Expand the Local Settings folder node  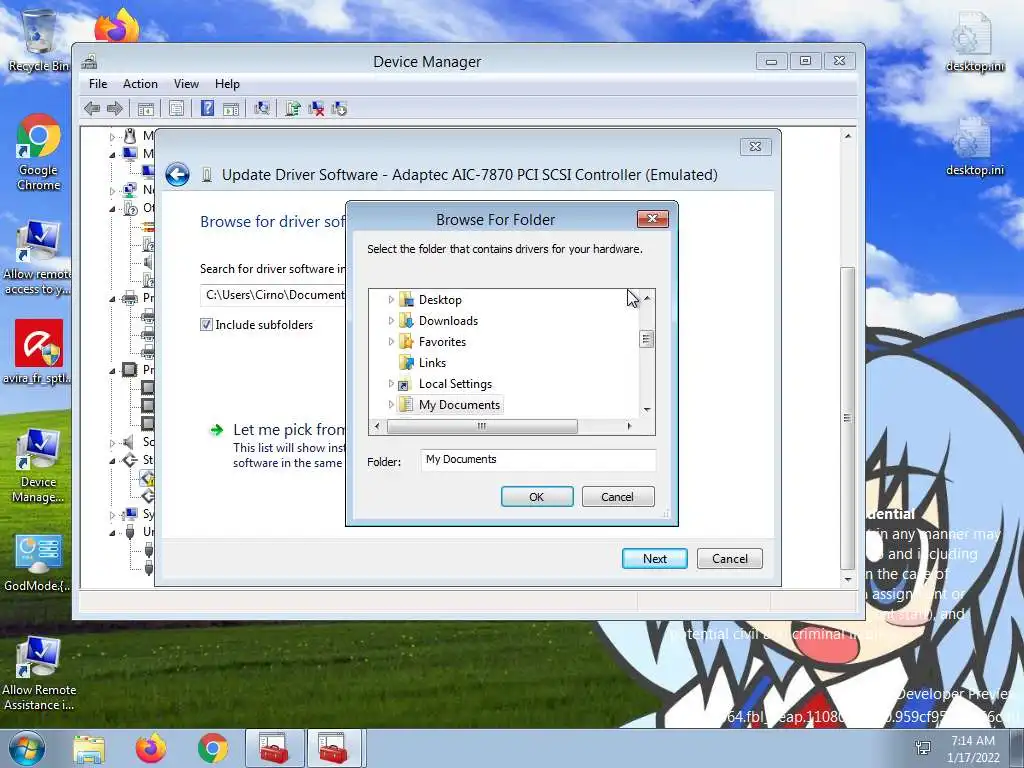[391, 383]
